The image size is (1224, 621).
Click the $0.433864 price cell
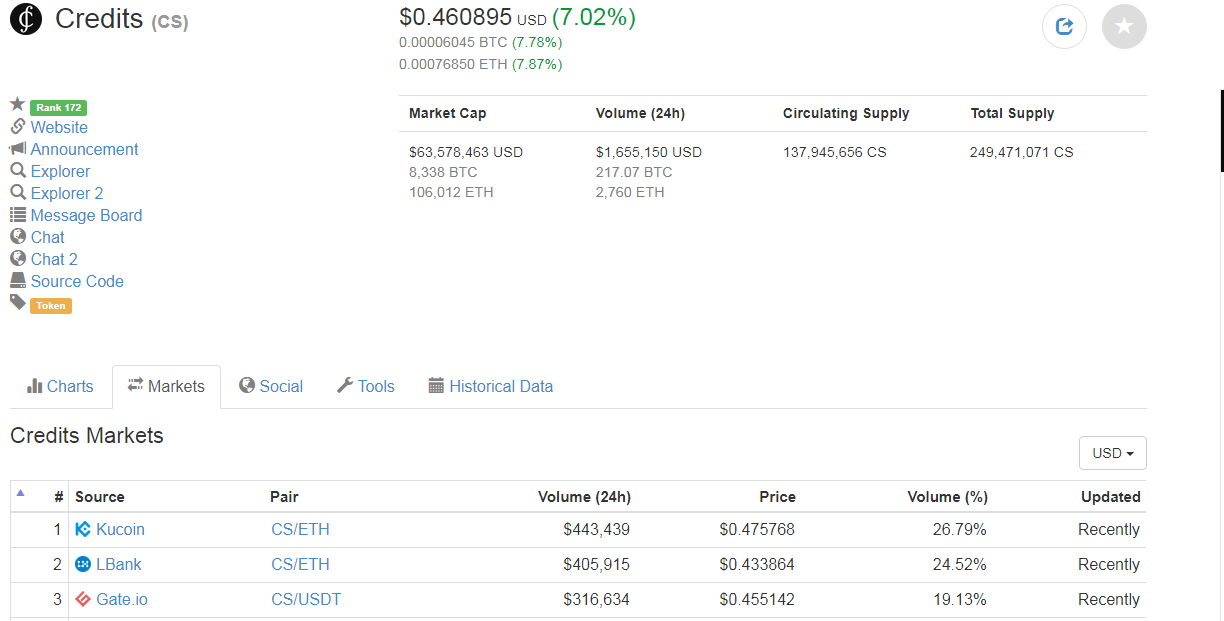[757, 564]
